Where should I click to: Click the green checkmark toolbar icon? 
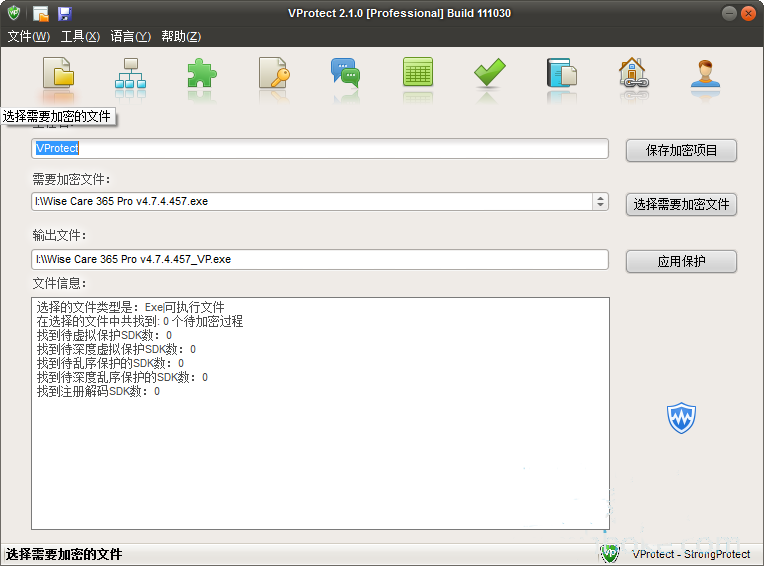(x=489, y=73)
